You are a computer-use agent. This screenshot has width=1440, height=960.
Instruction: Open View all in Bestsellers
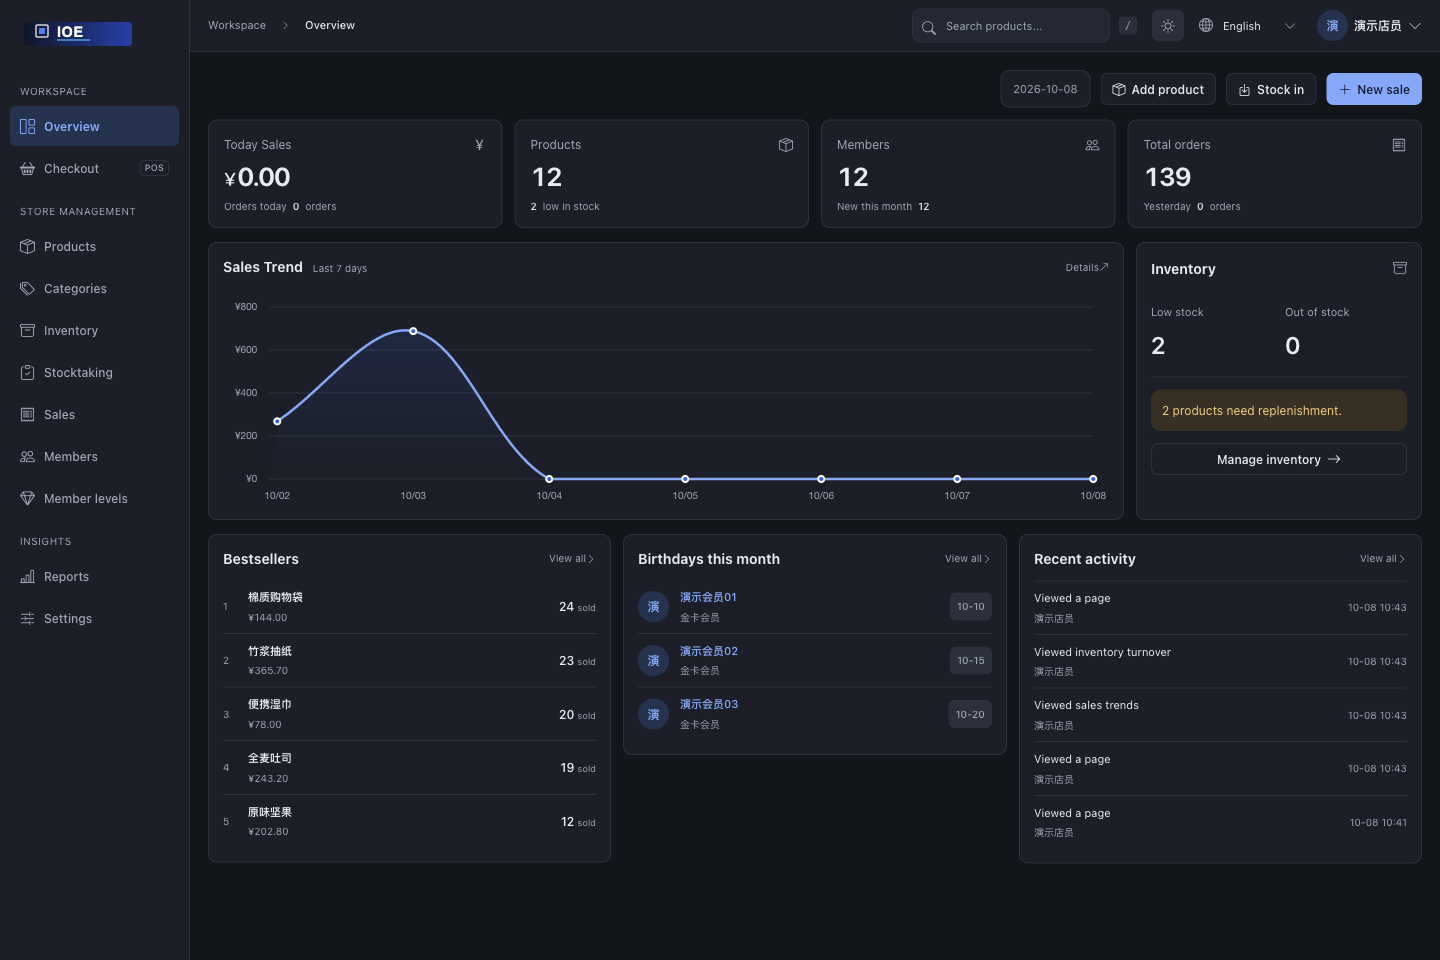(x=571, y=559)
